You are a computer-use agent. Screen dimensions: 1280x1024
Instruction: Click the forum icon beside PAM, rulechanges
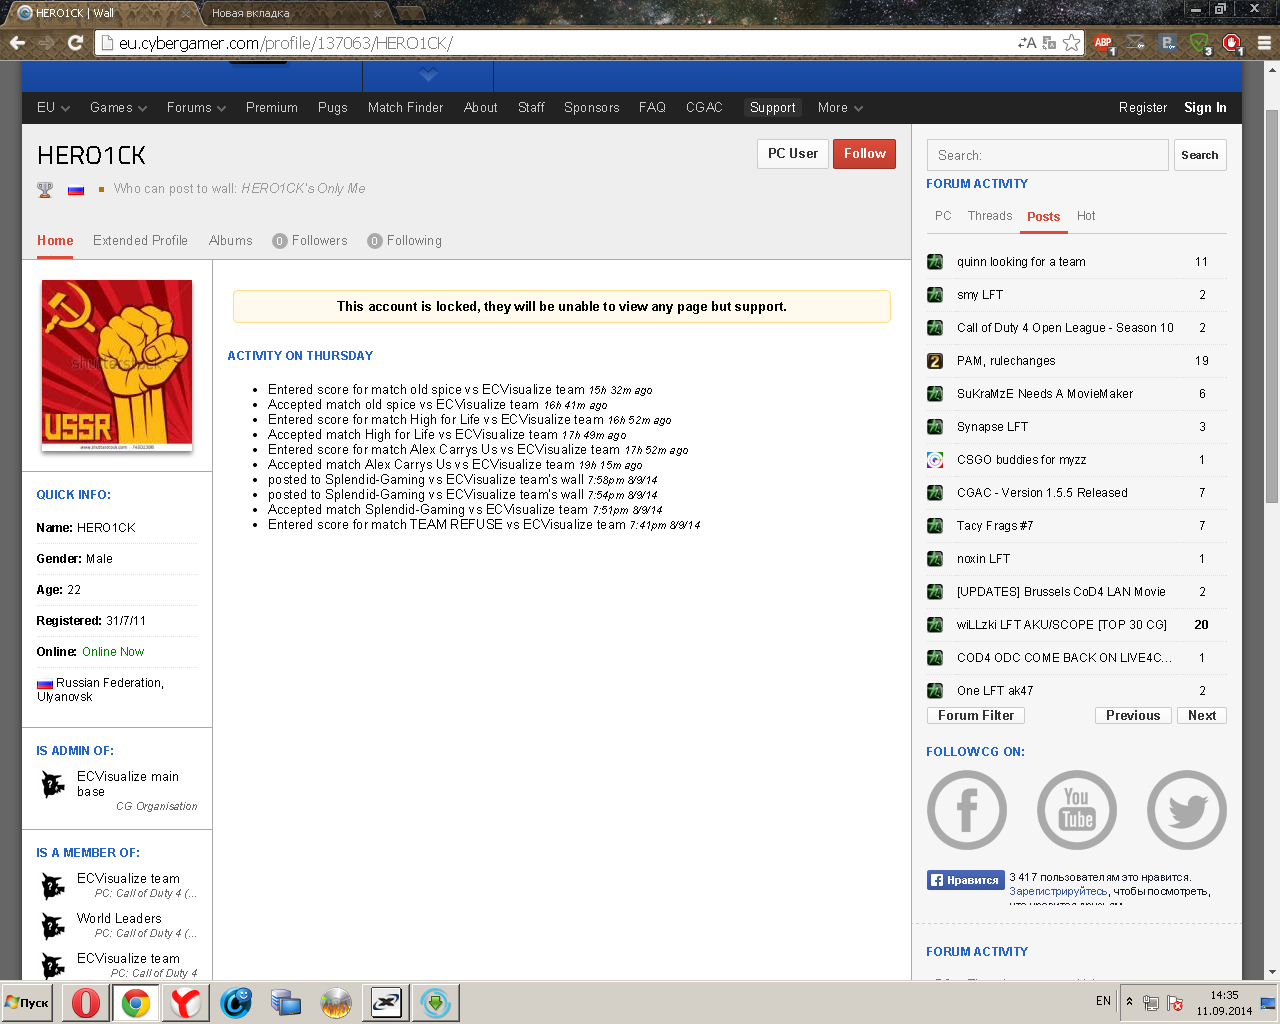point(935,361)
